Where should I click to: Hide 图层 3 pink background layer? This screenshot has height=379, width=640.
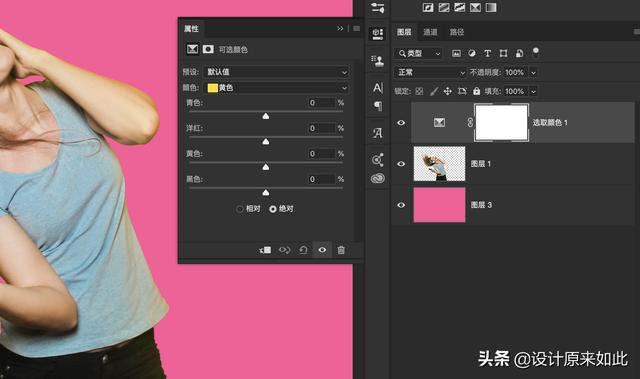401,205
